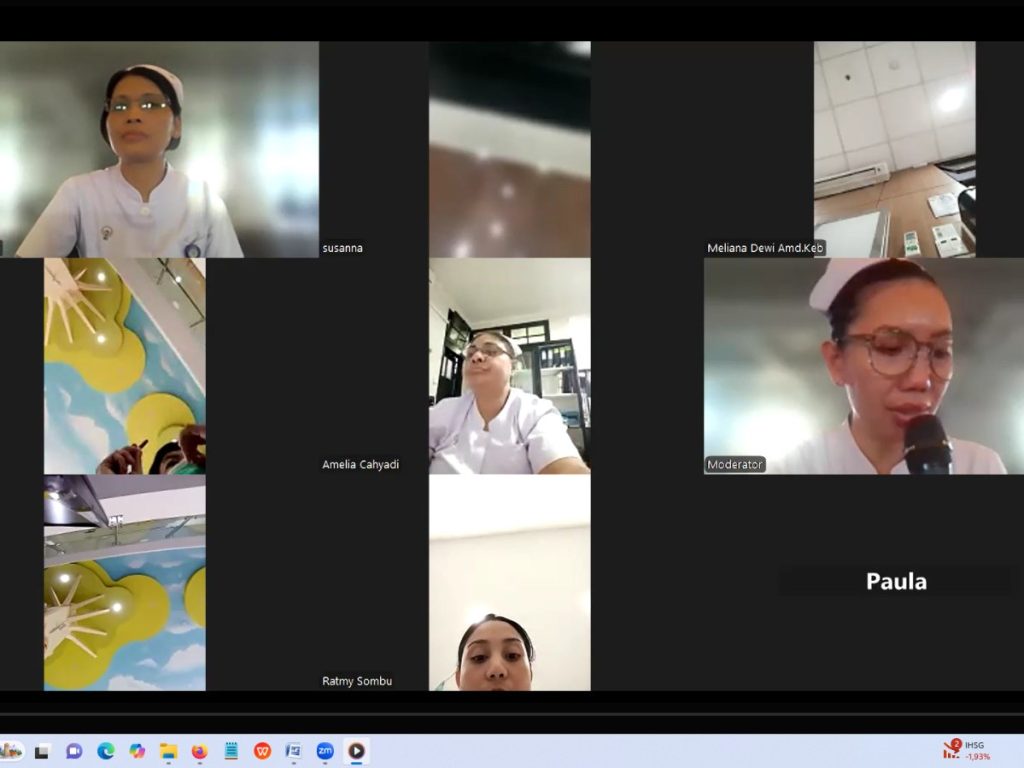This screenshot has height=768, width=1024.
Task: Click the Copilot icon in the taskbar
Action: click(137, 751)
